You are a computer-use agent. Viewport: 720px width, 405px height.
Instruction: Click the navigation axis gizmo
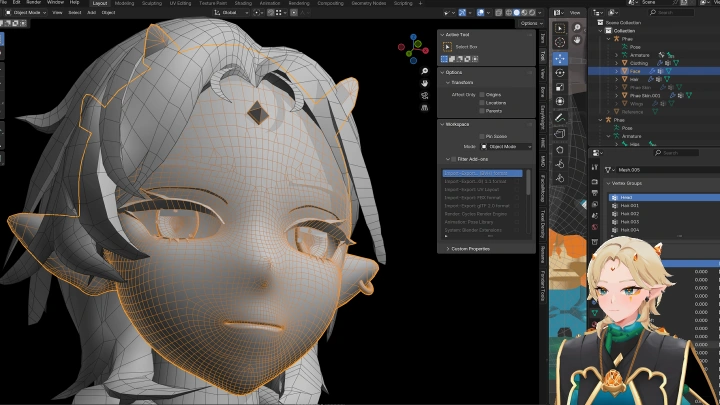pyautogui.click(x=413, y=48)
